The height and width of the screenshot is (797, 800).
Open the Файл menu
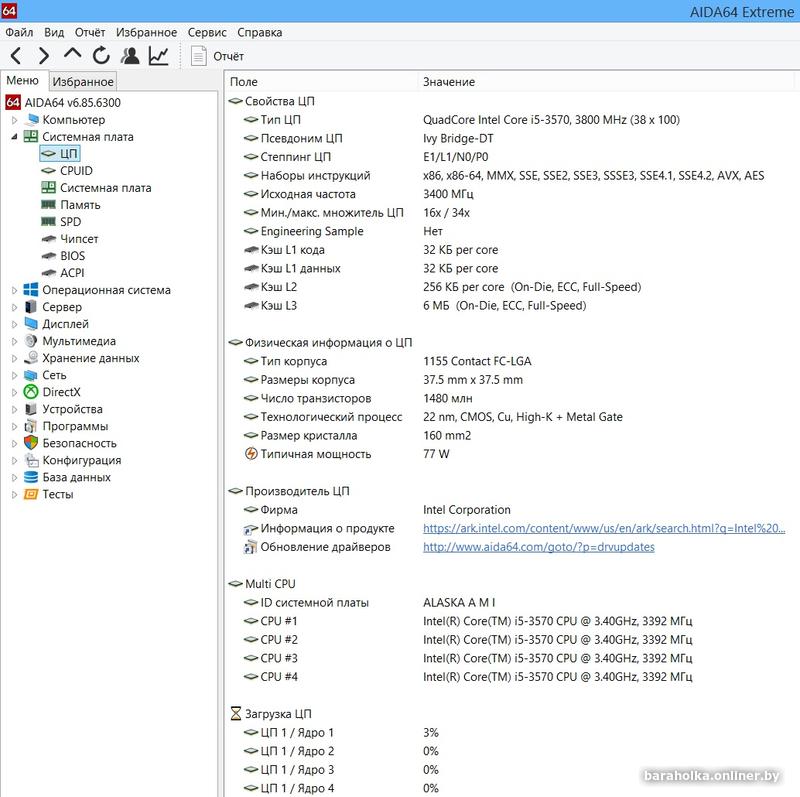tap(19, 32)
